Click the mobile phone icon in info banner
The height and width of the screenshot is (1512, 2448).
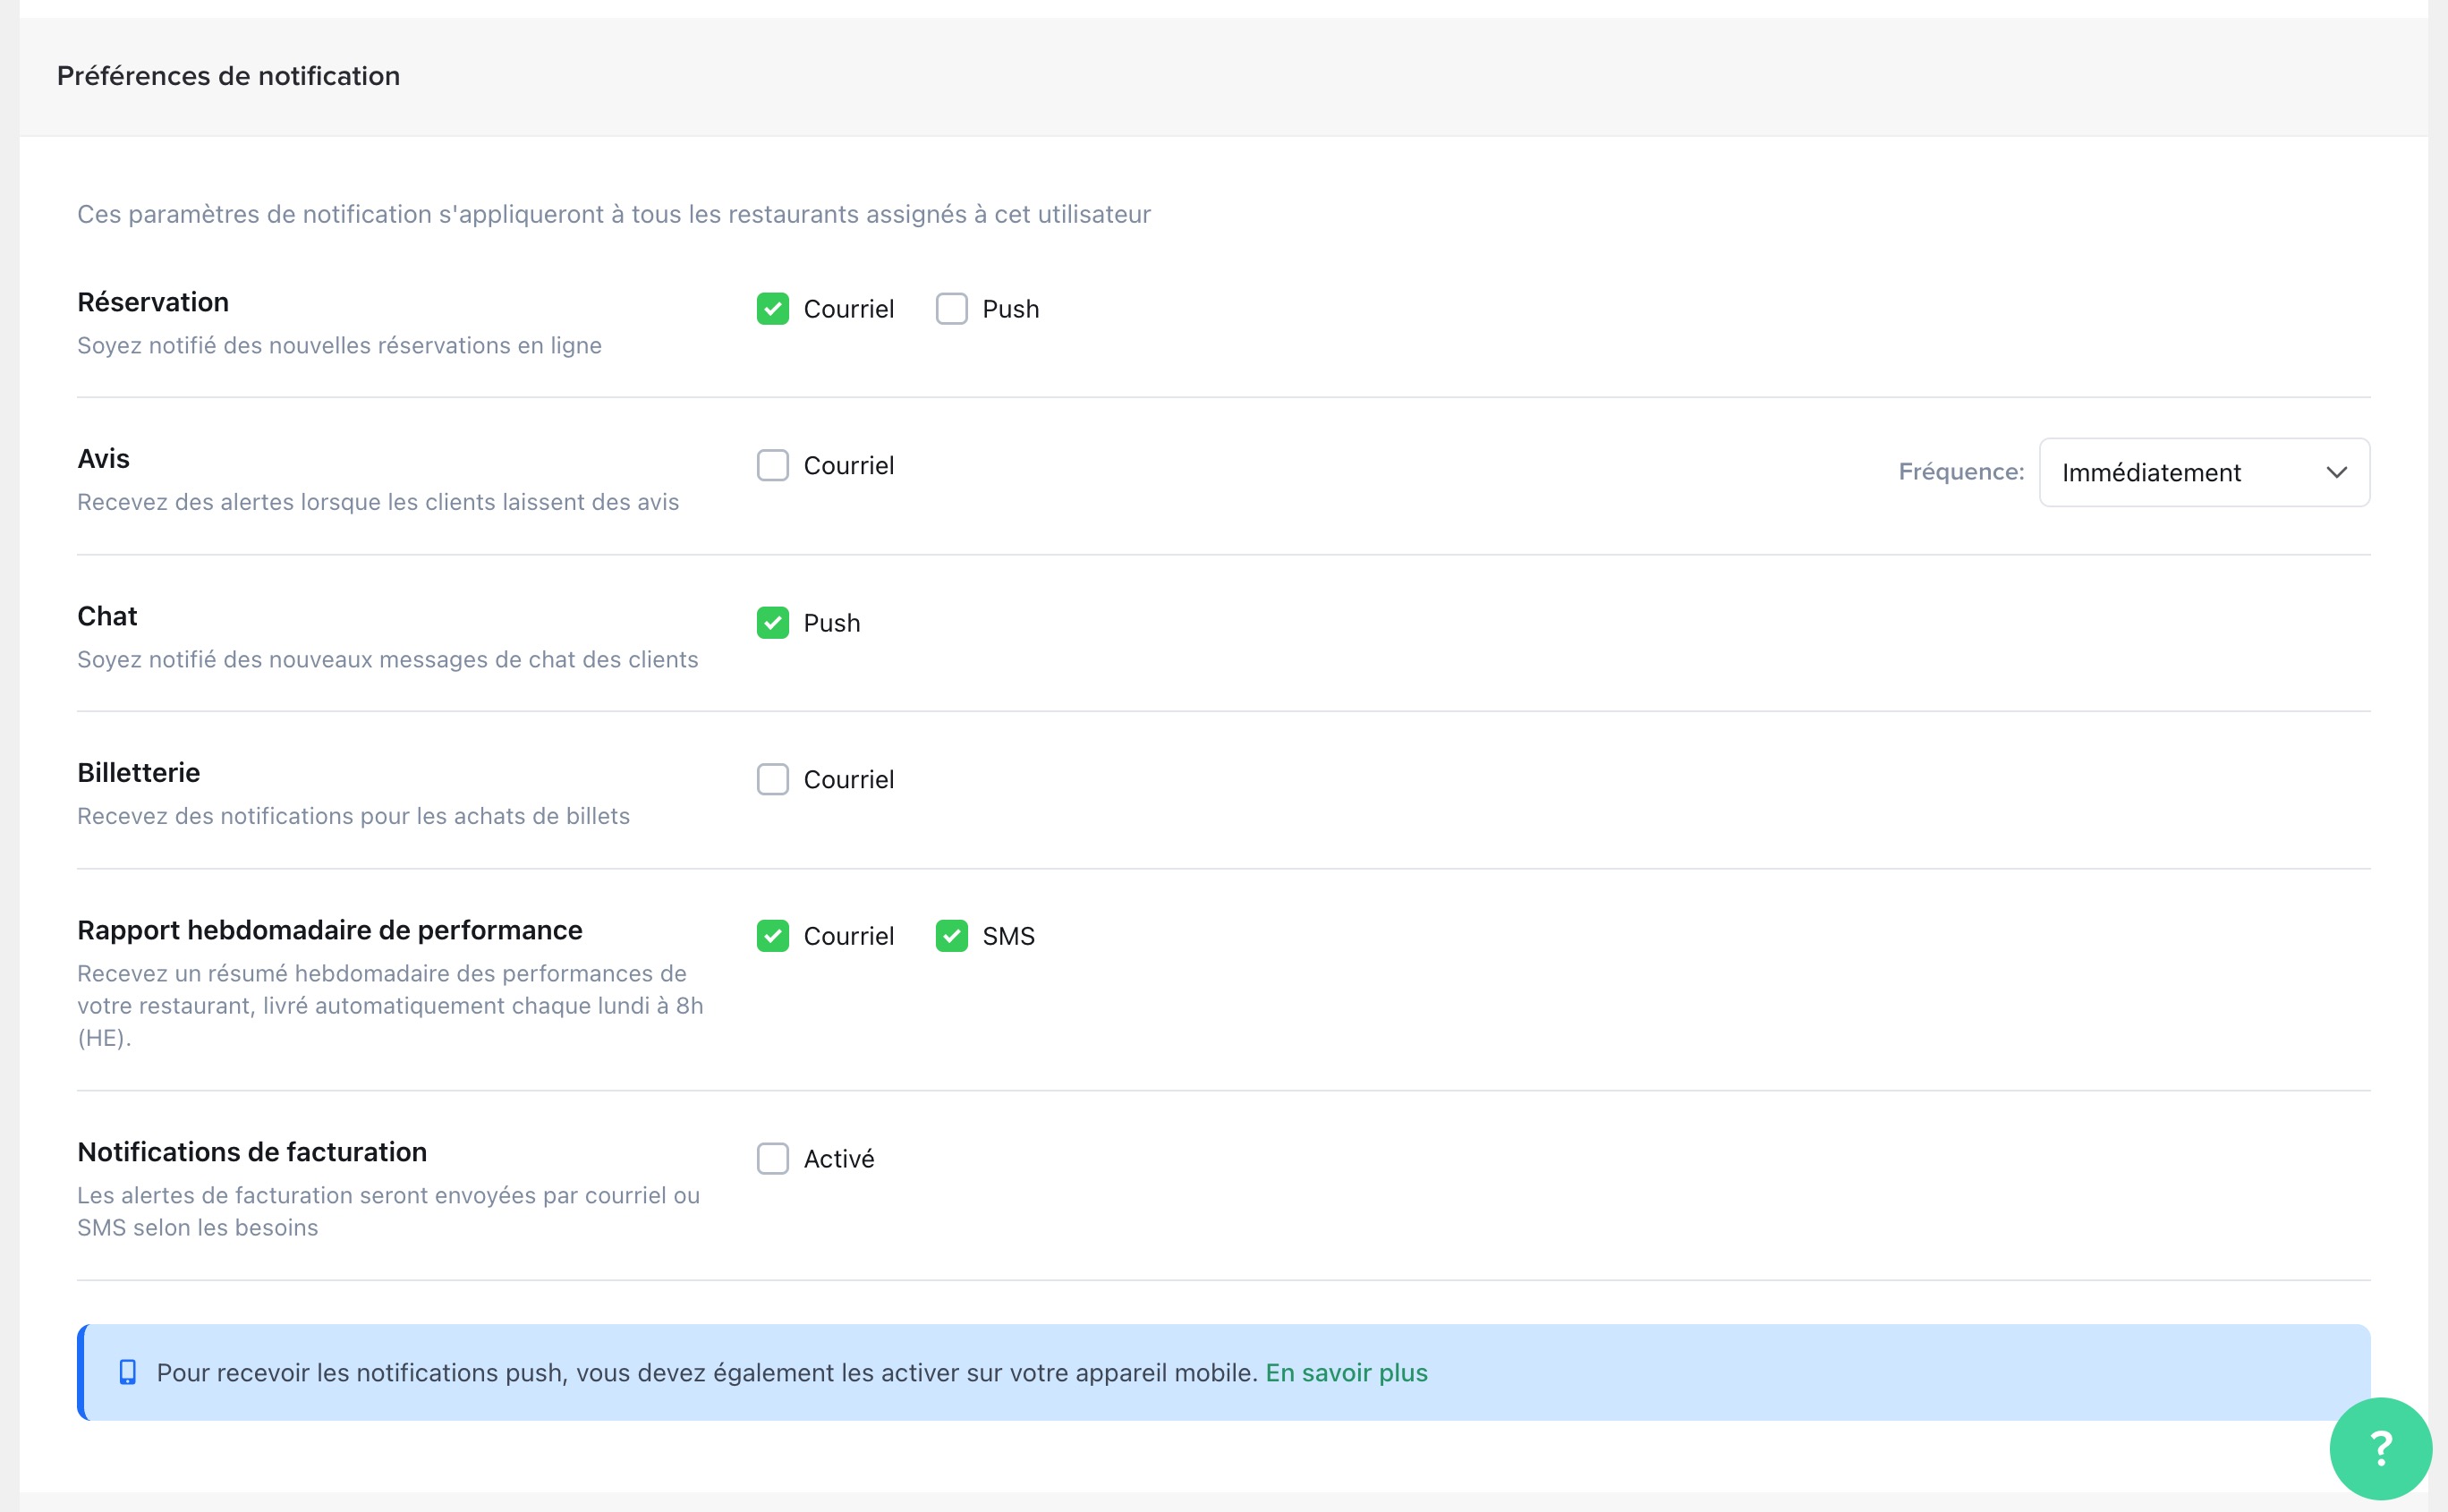click(128, 1372)
